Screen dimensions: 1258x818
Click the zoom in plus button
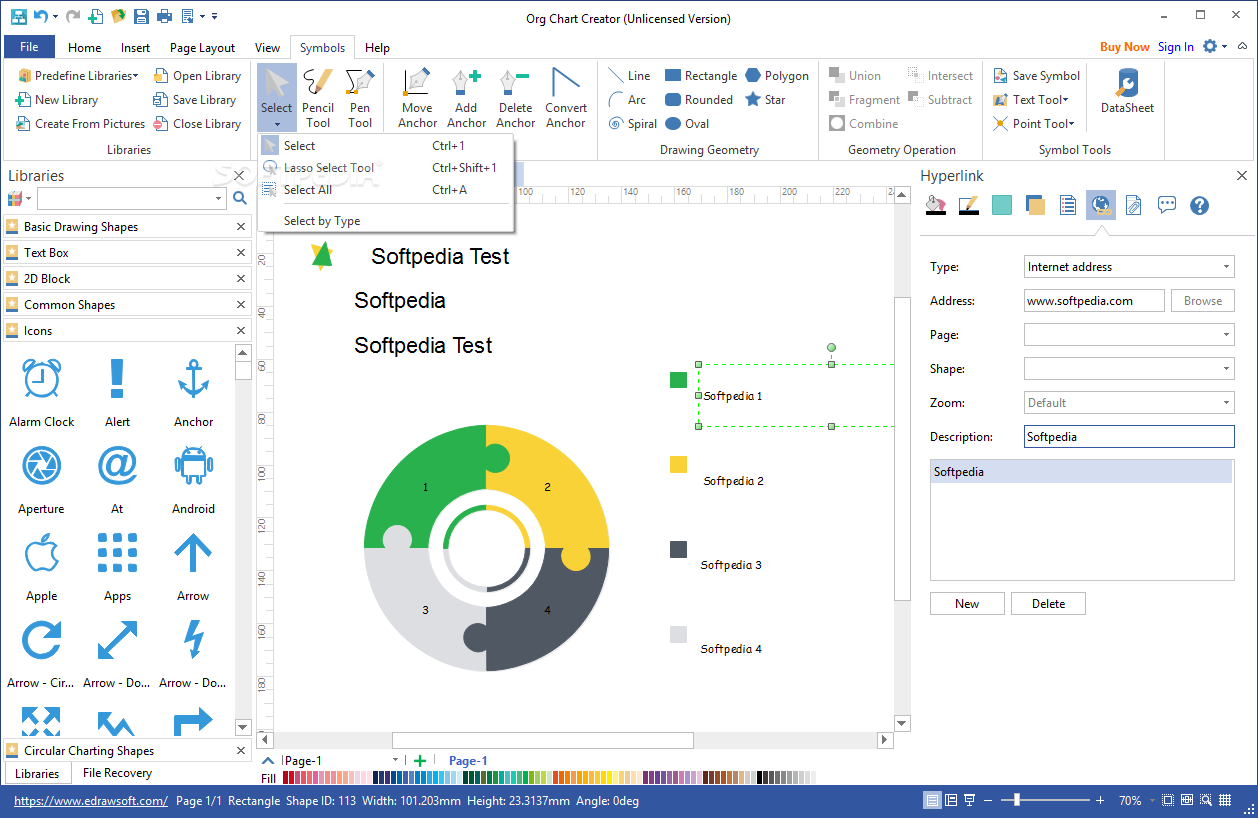pyautogui.click(x=1100, y=800)
